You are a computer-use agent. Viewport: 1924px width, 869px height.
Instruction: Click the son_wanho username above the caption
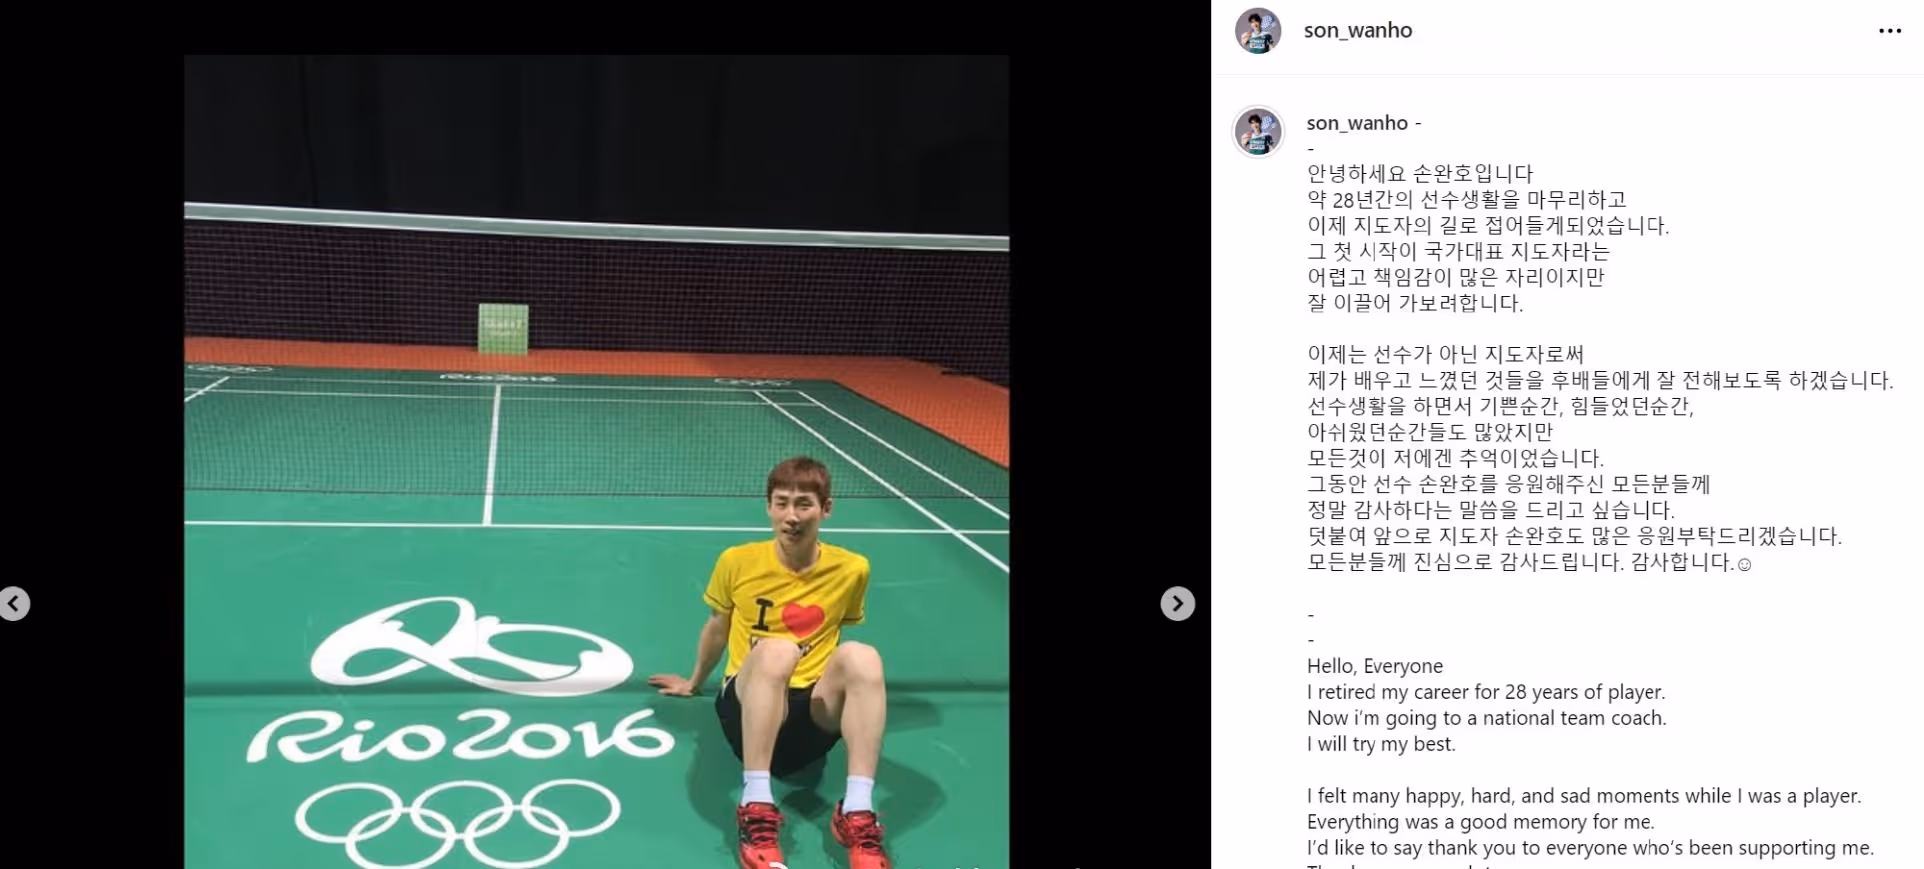(x=1356, y=123)
